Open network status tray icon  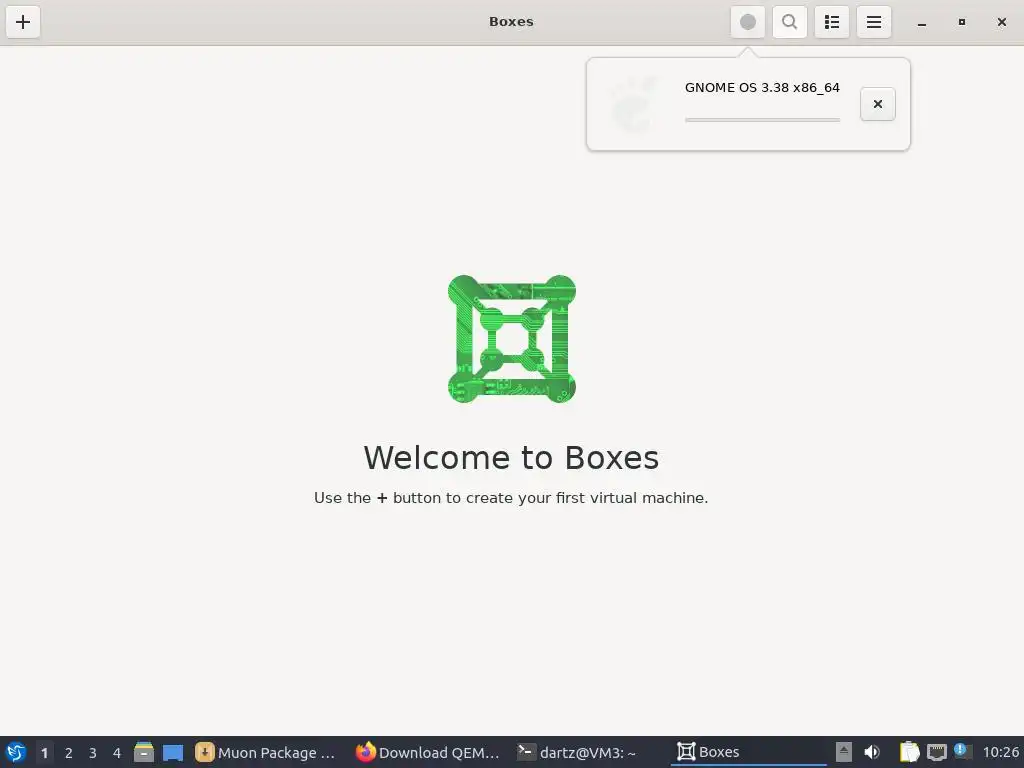[937, 752]
